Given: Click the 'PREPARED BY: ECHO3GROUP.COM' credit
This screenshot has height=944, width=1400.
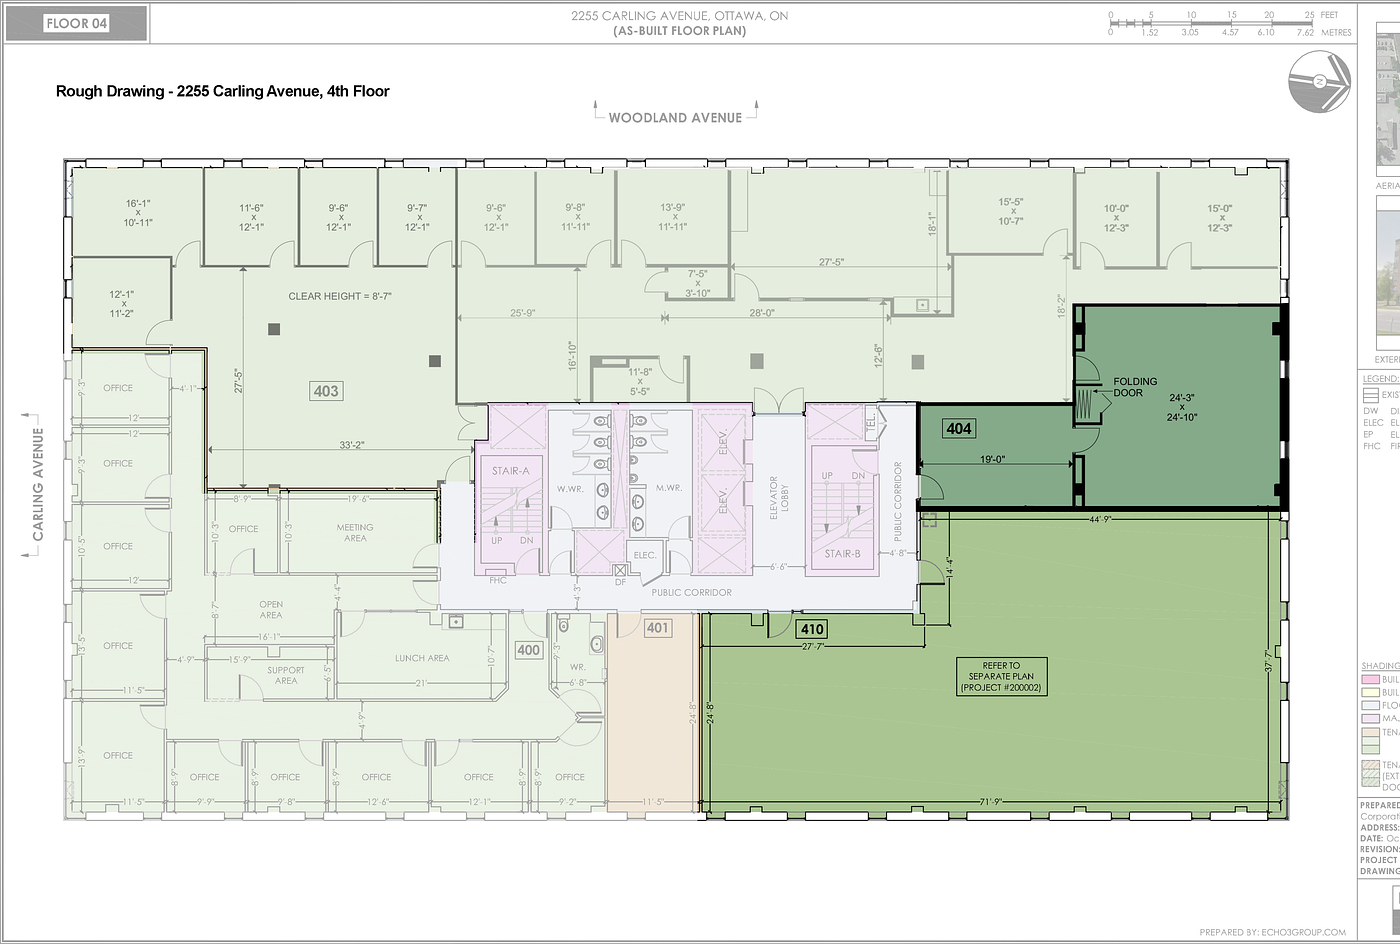Looking at the screenshot, I should point(1272,932).
